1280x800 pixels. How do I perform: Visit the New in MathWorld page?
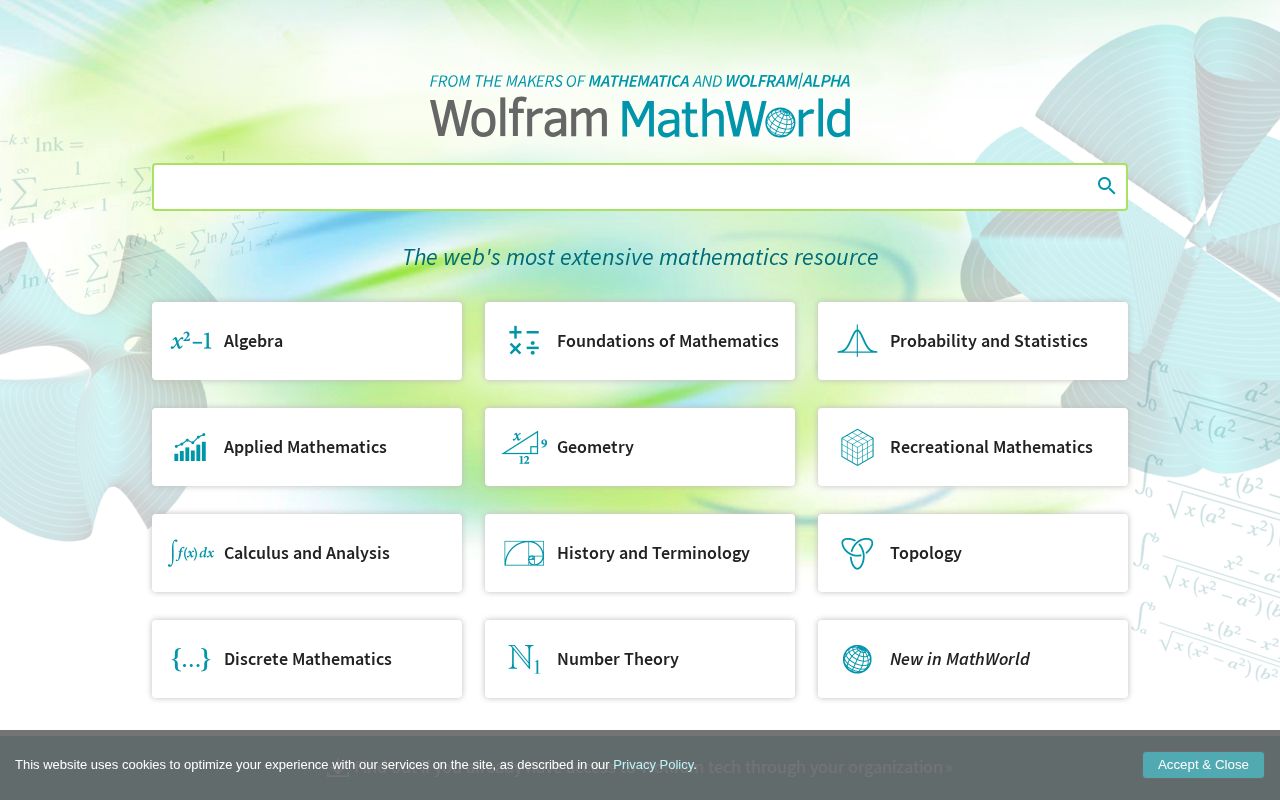(959, 659)
